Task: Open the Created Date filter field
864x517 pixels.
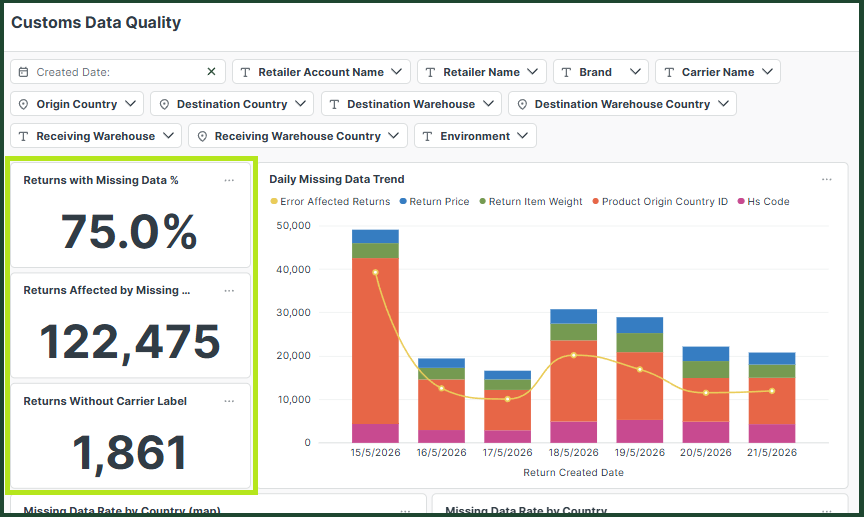Action: pyautogui.click(x=118, y=72)
